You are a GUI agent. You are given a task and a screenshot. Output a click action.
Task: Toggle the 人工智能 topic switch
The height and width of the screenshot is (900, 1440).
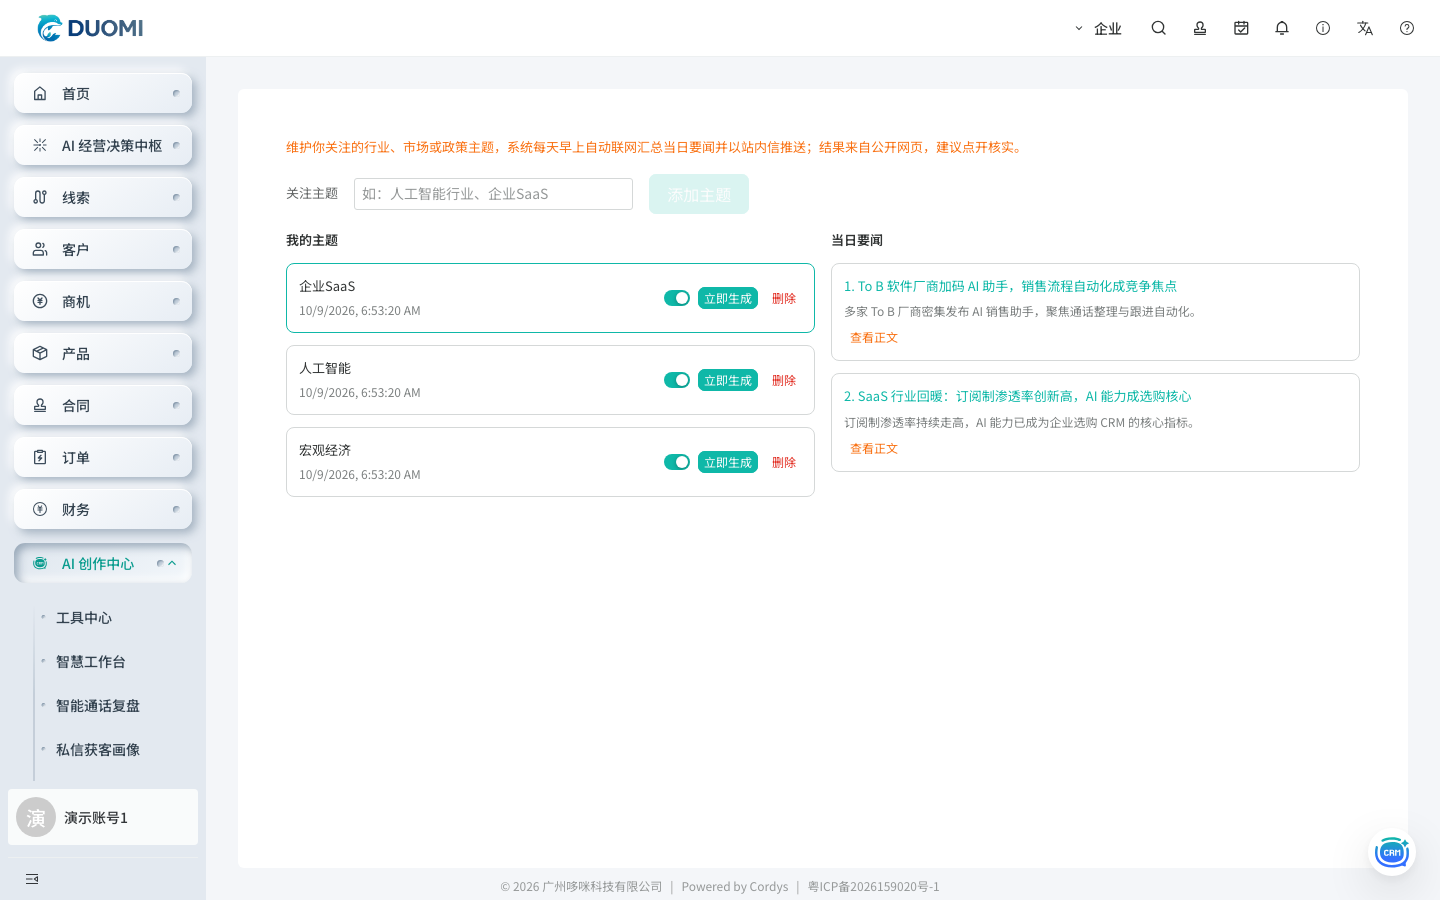click(677, 380)
